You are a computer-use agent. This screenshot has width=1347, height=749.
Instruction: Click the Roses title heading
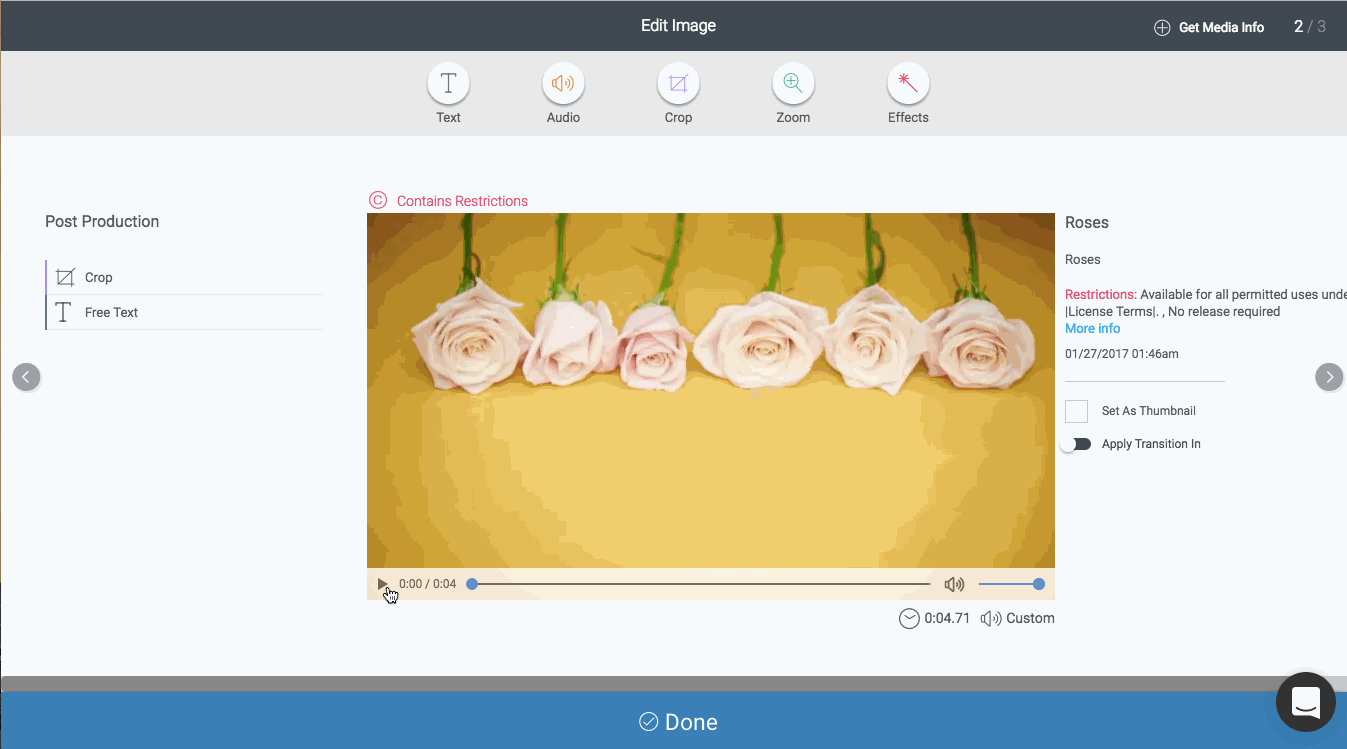click(x=1087, y=222)
